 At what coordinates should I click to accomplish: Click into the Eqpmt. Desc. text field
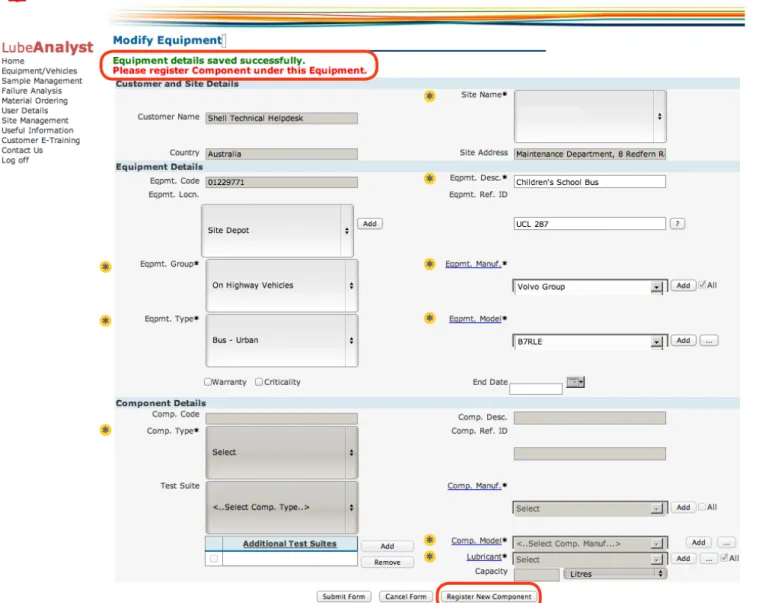pyautogui.click(x=590, y=182)
